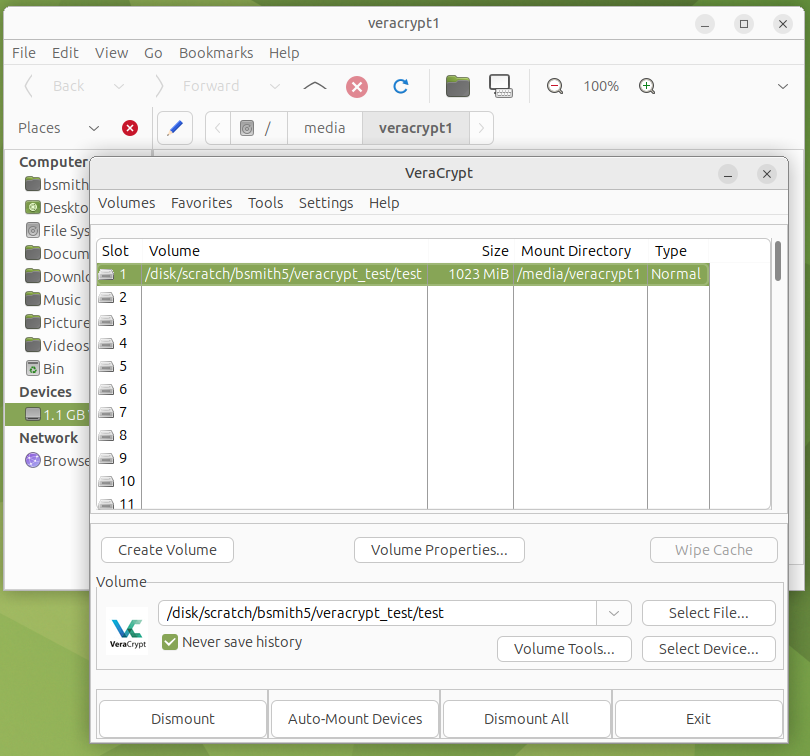Select drive icon for slot 8
Image resolution: width=810 pixels, height=756 pixels.
(106, 436)
